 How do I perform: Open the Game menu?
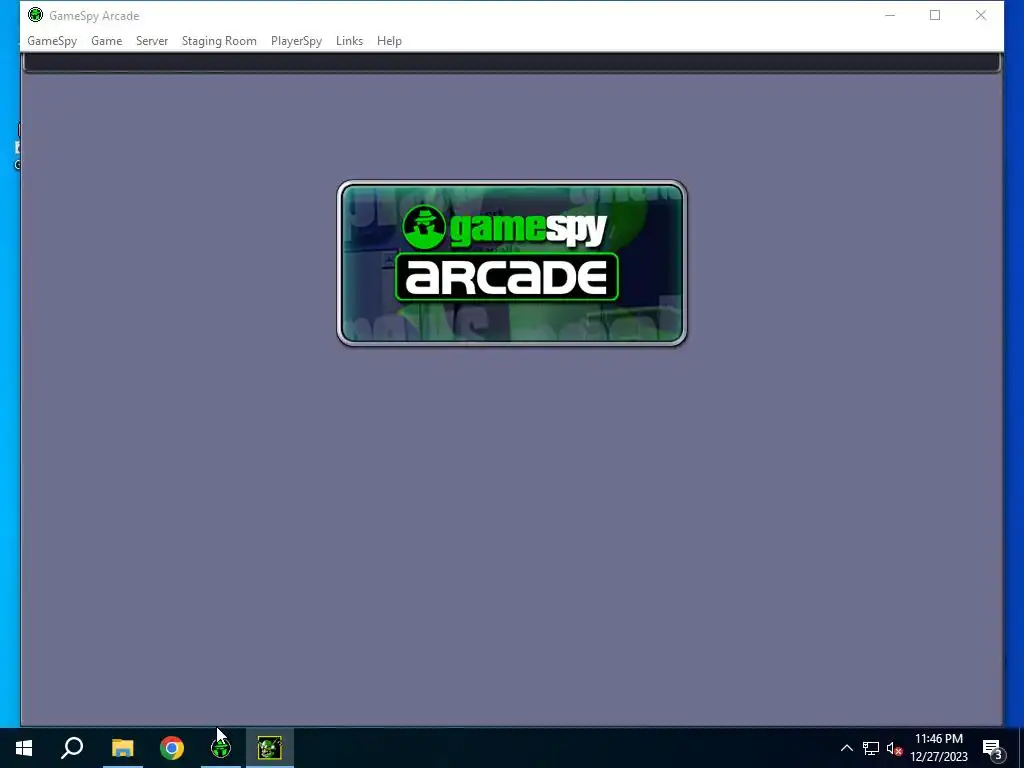point(106,40)
